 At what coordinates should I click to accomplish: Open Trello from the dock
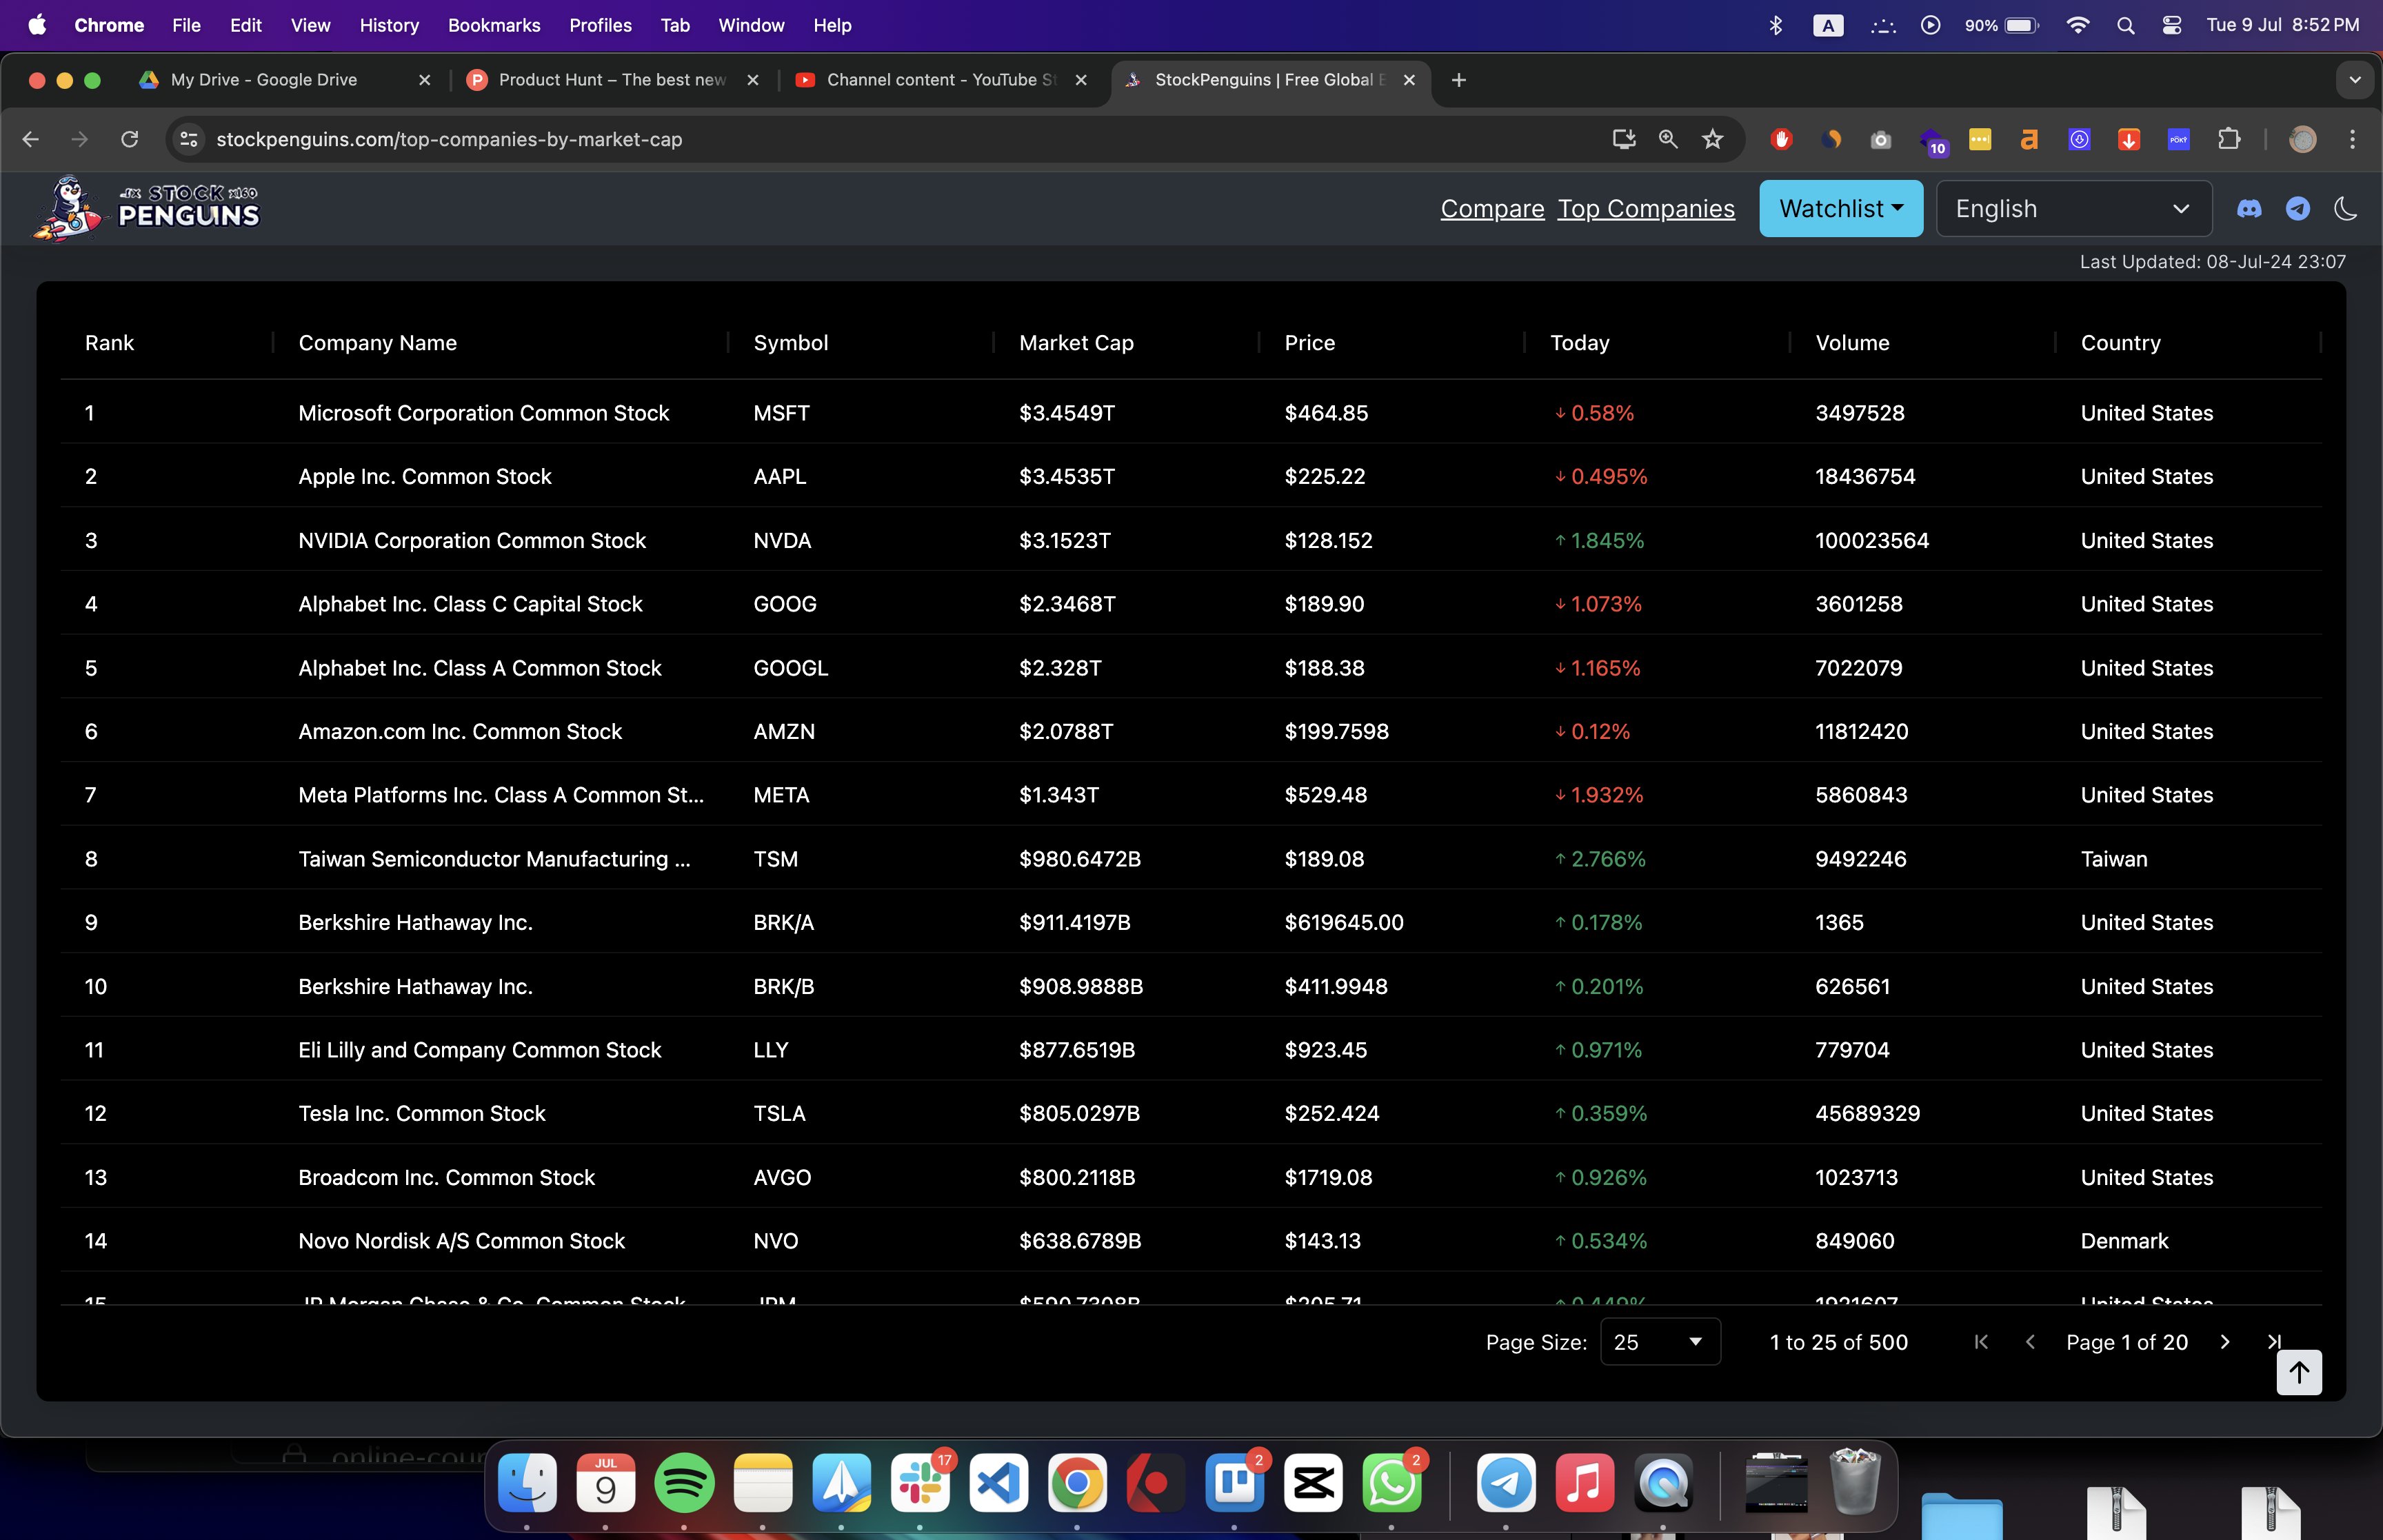[1235, 1483]
